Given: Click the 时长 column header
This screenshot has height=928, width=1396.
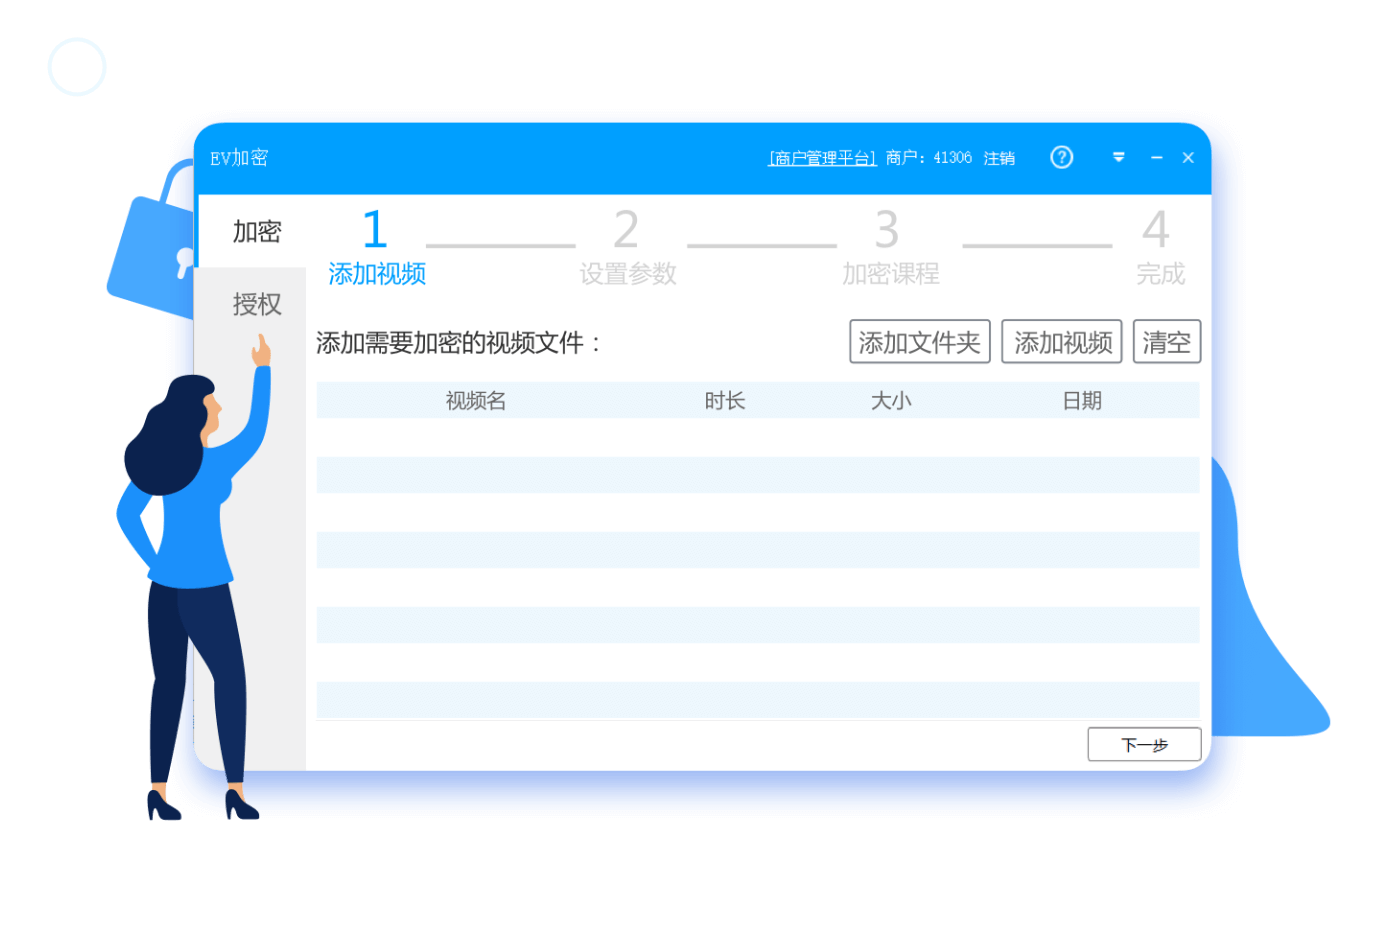Looking at the screenshot, I should click(724, 400).
